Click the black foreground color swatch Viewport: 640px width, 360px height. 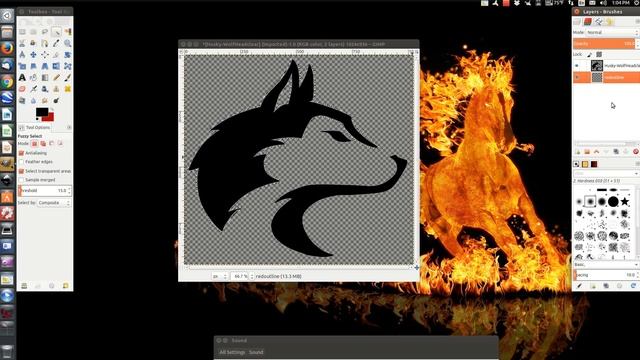click(x=42, y=112)
